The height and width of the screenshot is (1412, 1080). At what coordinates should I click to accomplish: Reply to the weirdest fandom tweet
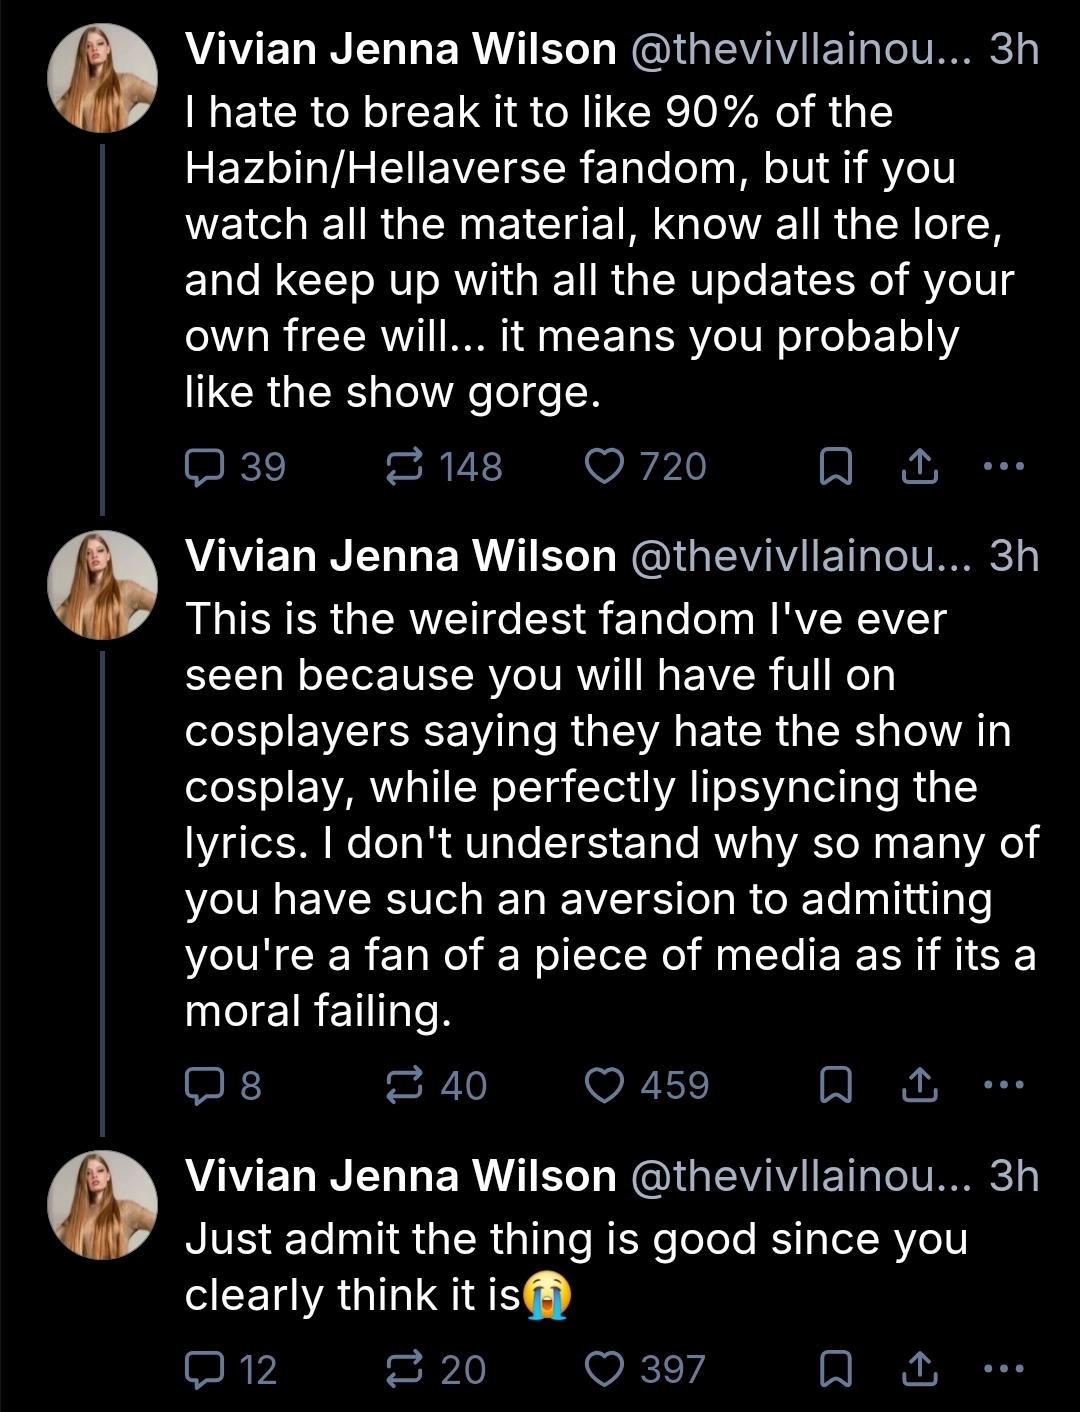click(x=205, y=1085)
